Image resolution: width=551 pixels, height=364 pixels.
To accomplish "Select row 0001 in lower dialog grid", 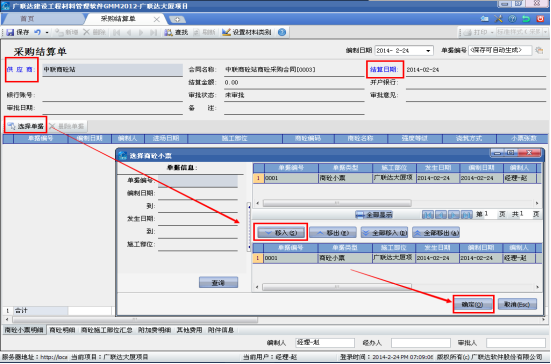I will [x=397, y=258].
